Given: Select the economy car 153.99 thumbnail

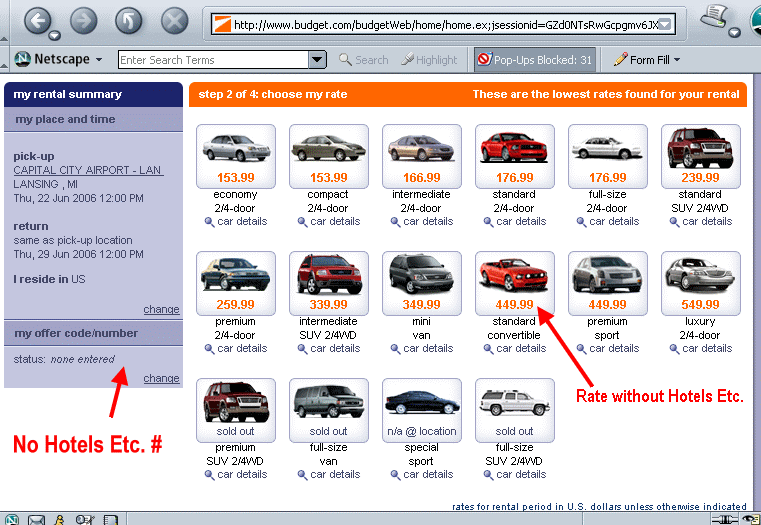Looking at the screenshot, I should point(236,156).
